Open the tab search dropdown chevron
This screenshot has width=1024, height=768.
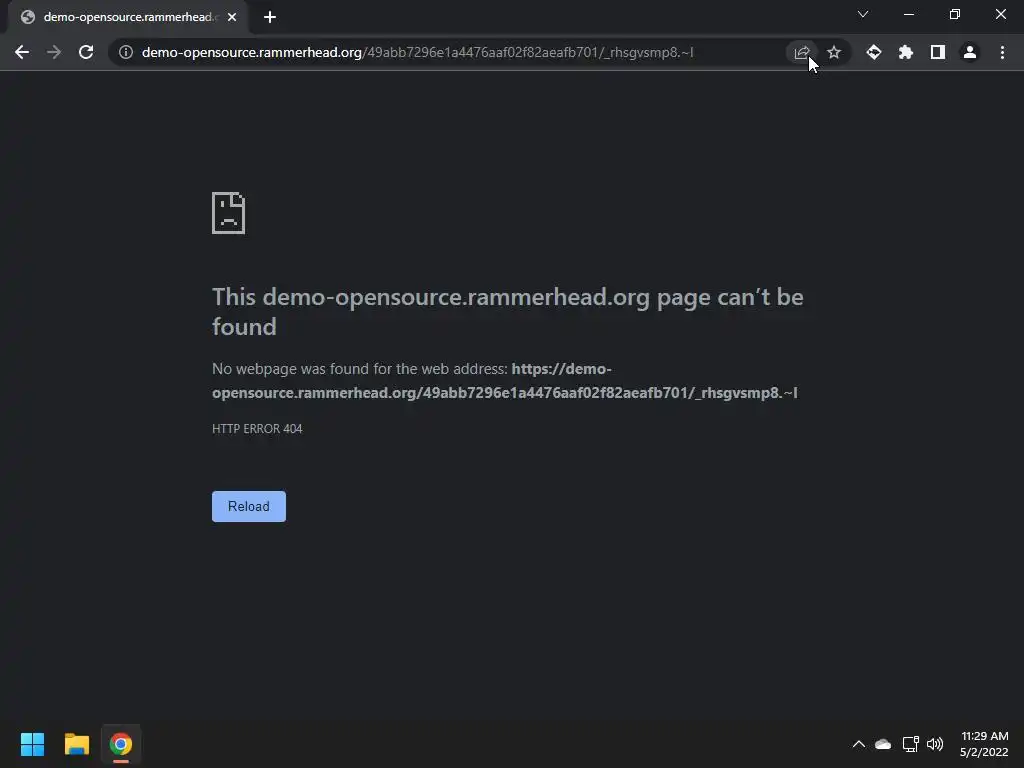[863, 14]
